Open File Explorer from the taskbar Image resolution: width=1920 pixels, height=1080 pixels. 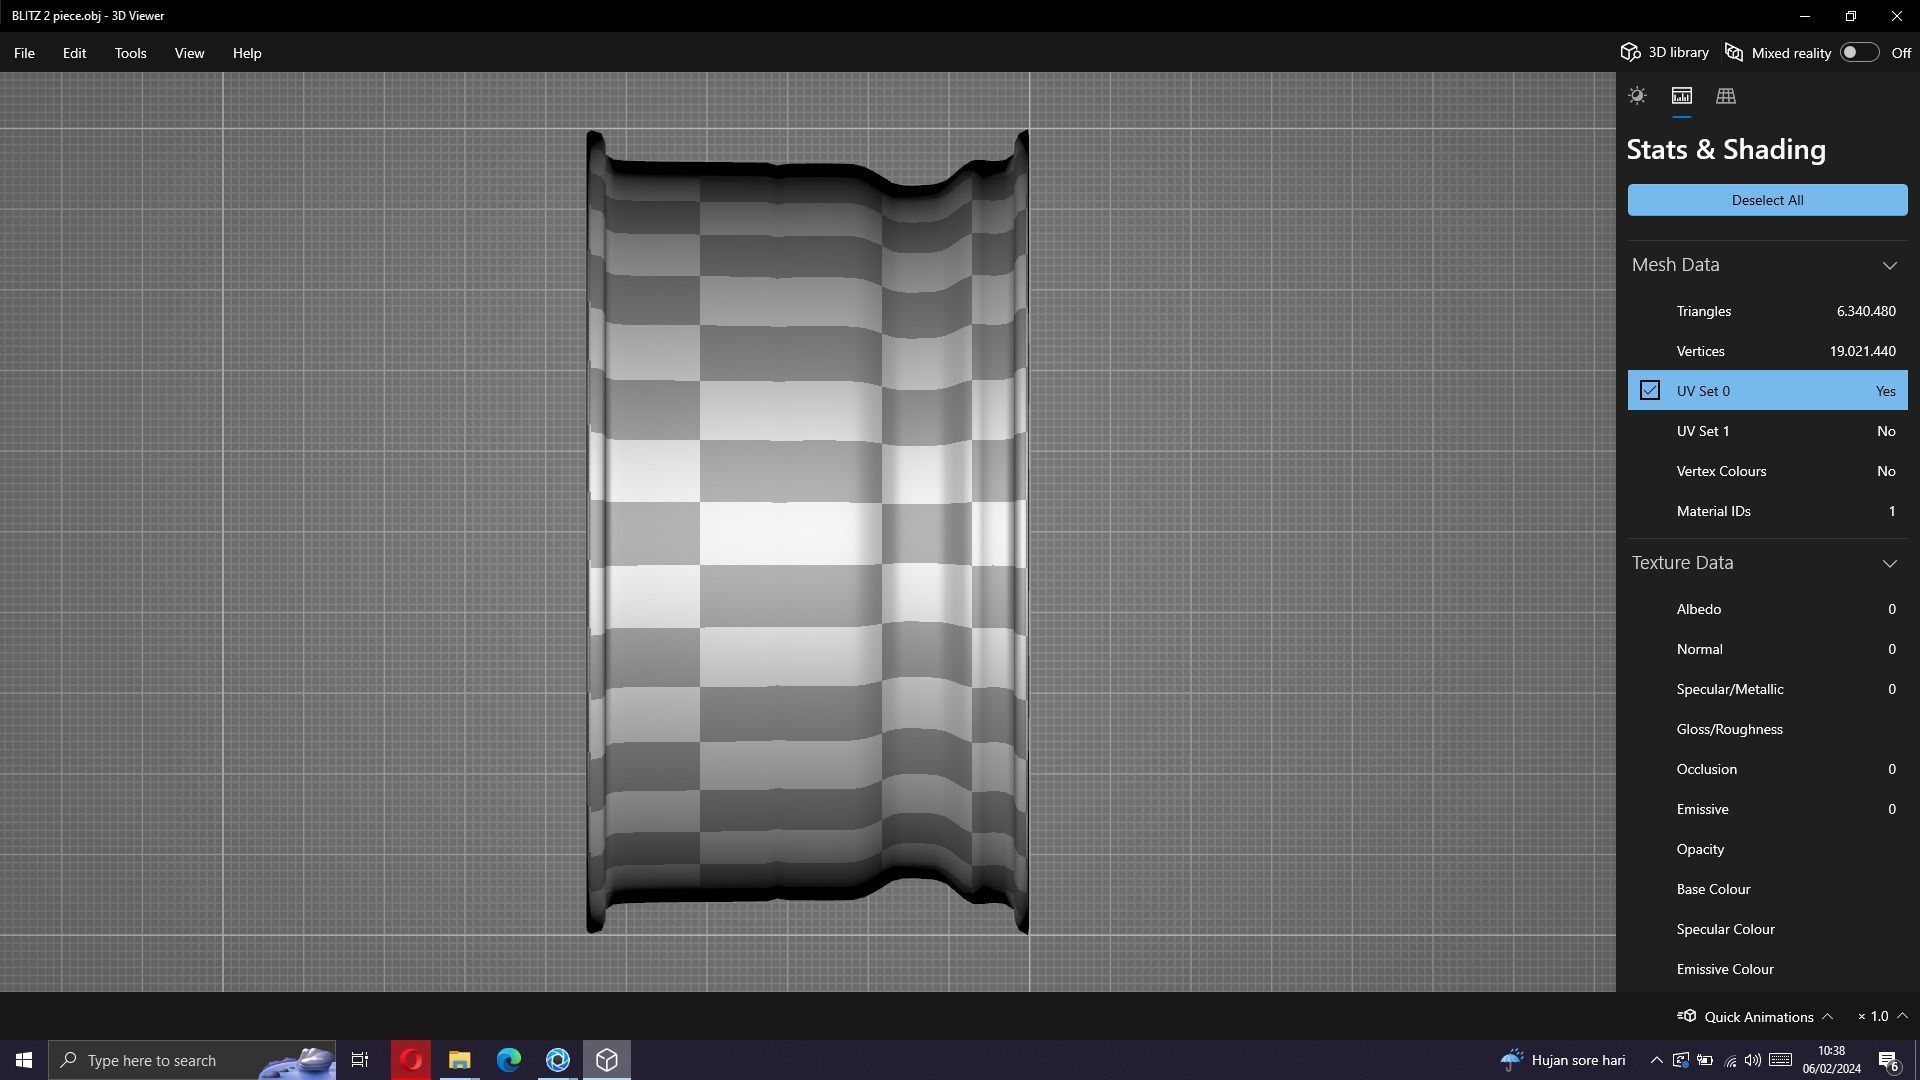click(459, 1060)
